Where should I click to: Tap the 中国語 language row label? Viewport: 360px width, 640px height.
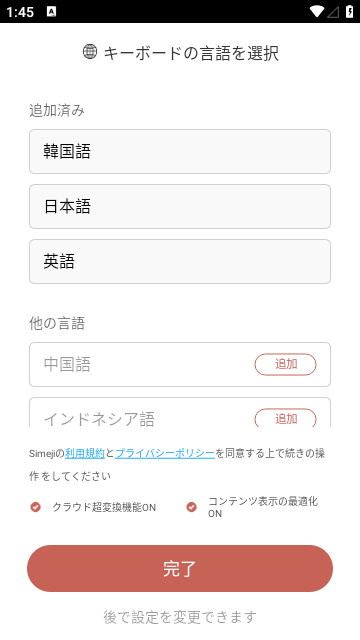(67, 364)
